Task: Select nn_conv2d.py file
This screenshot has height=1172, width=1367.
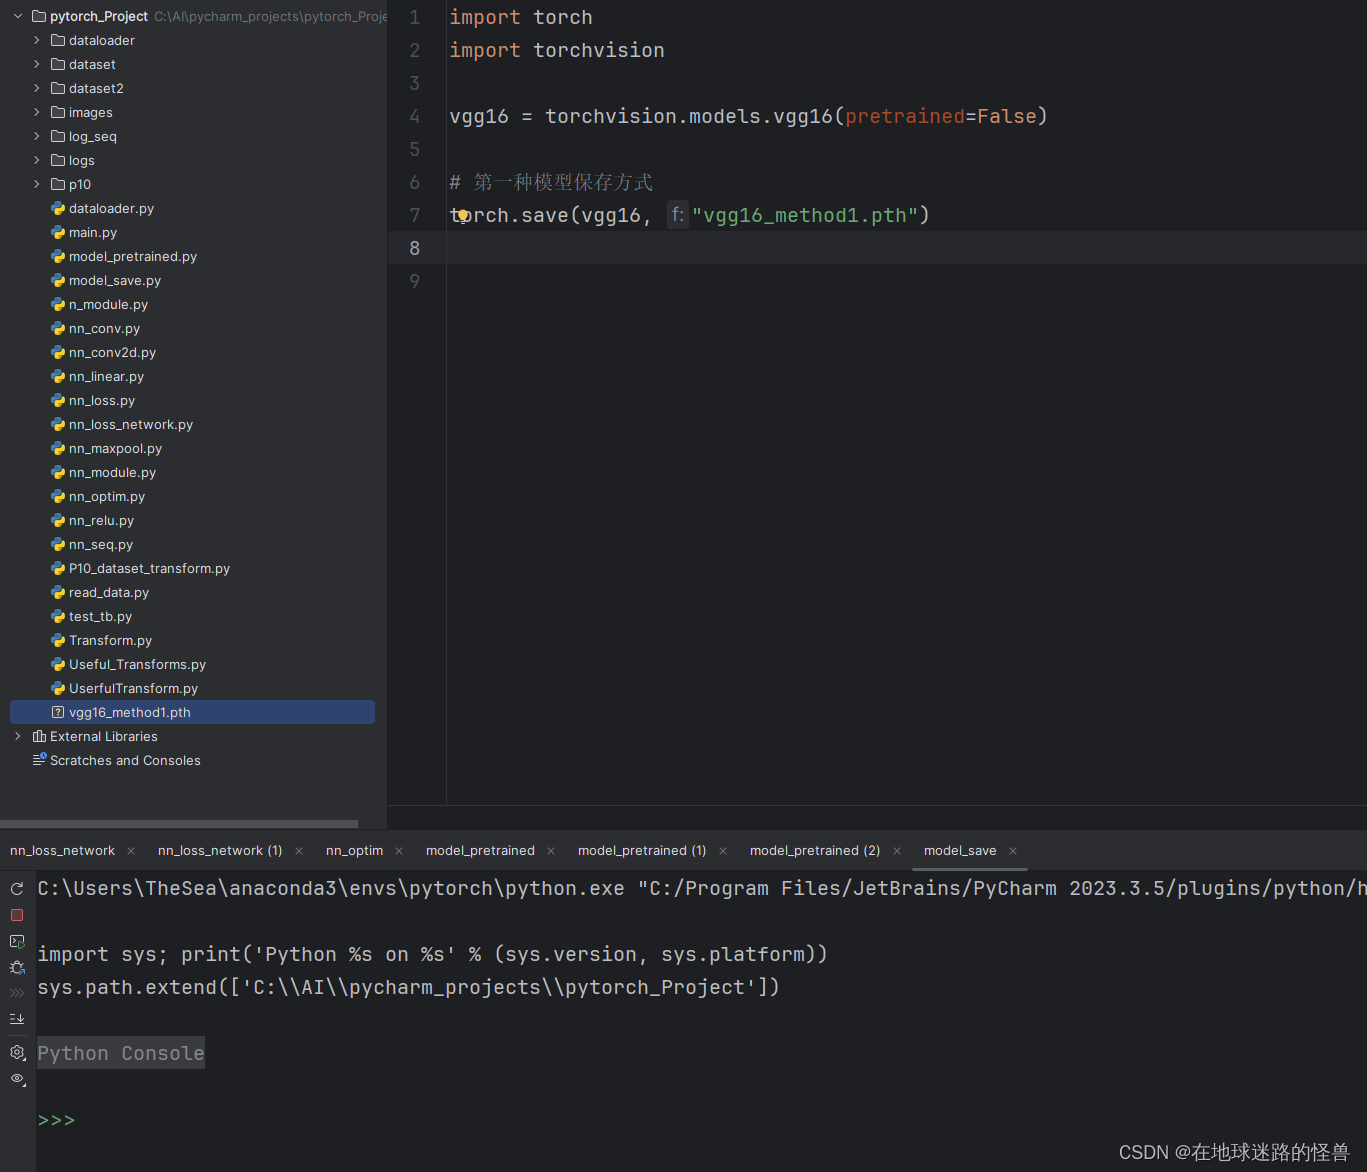Action: [x=112, y=352]
